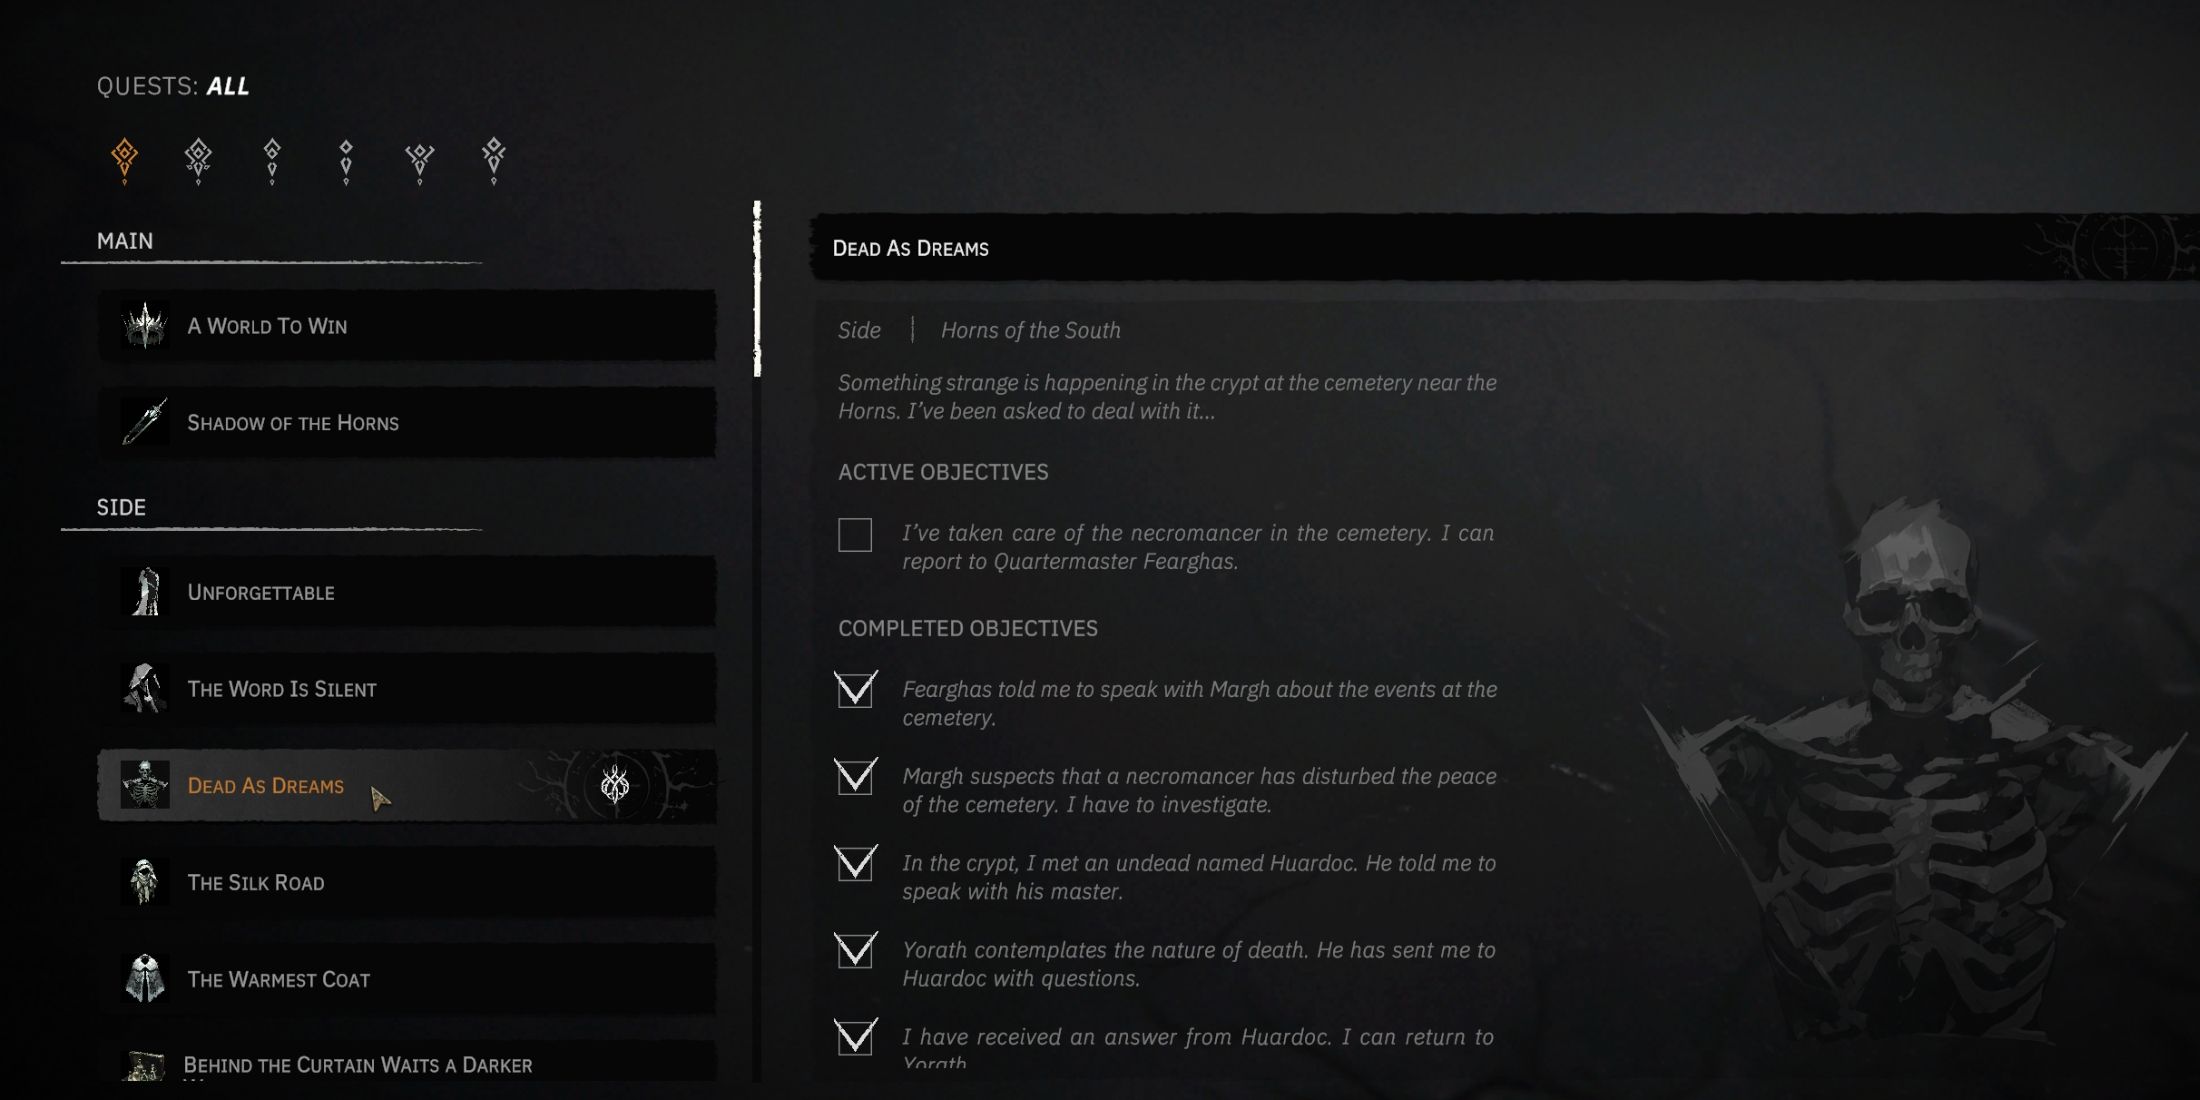Image resolution: width=2200 pixels, height=1100 pixels.
Task: Check the report to Quartermaster Fearghas objective
Action: 855,535
